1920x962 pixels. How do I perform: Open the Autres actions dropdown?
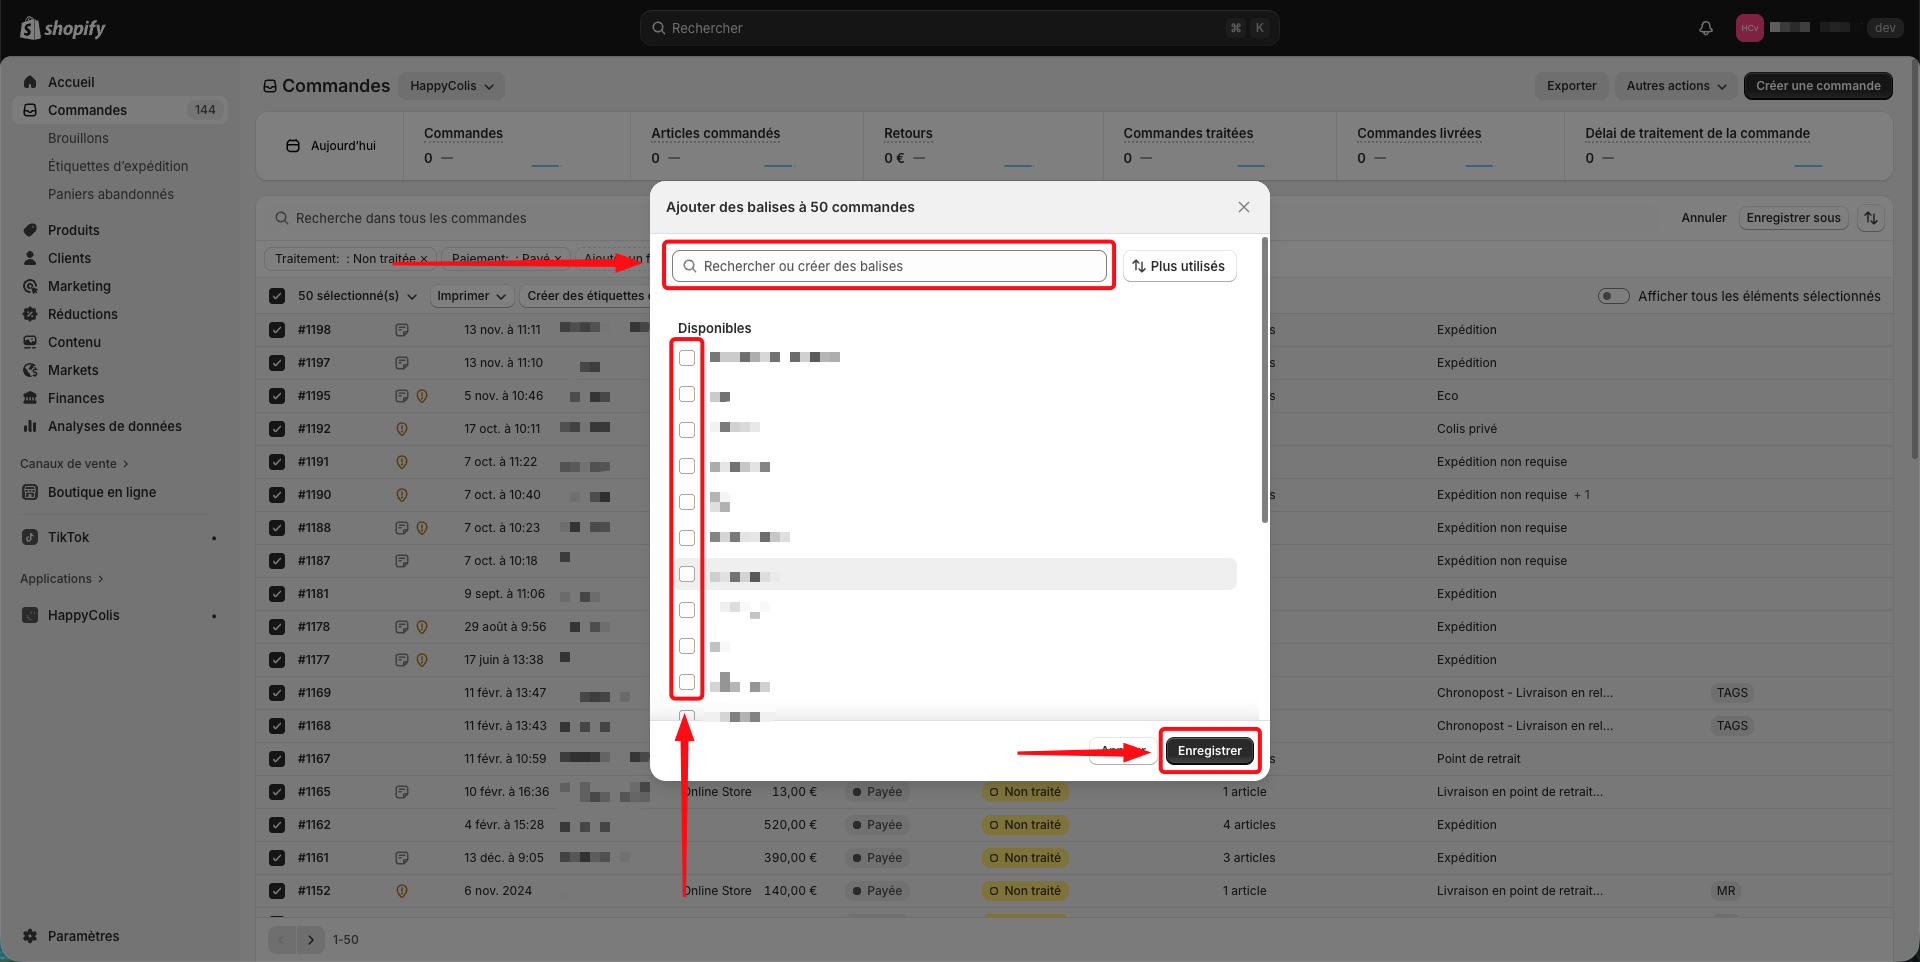[1676, 86]
